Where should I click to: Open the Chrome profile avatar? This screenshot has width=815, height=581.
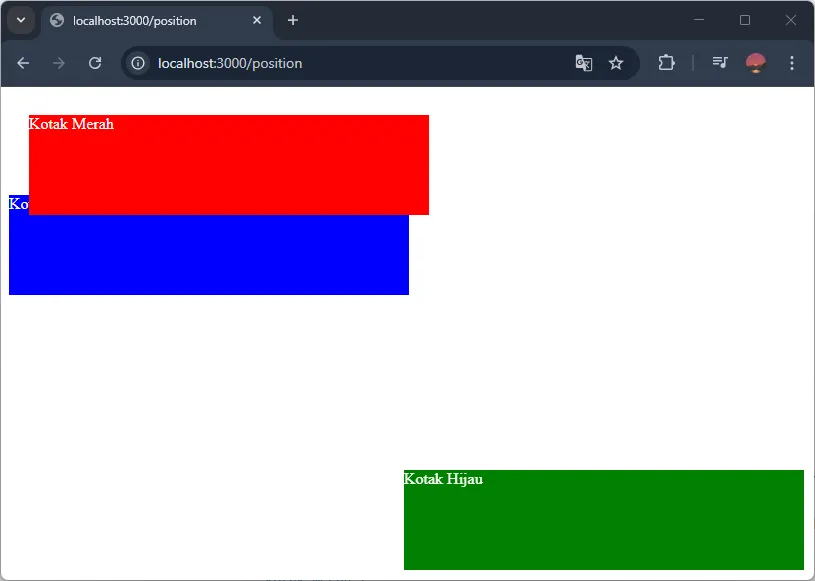(x=755, y=63)
